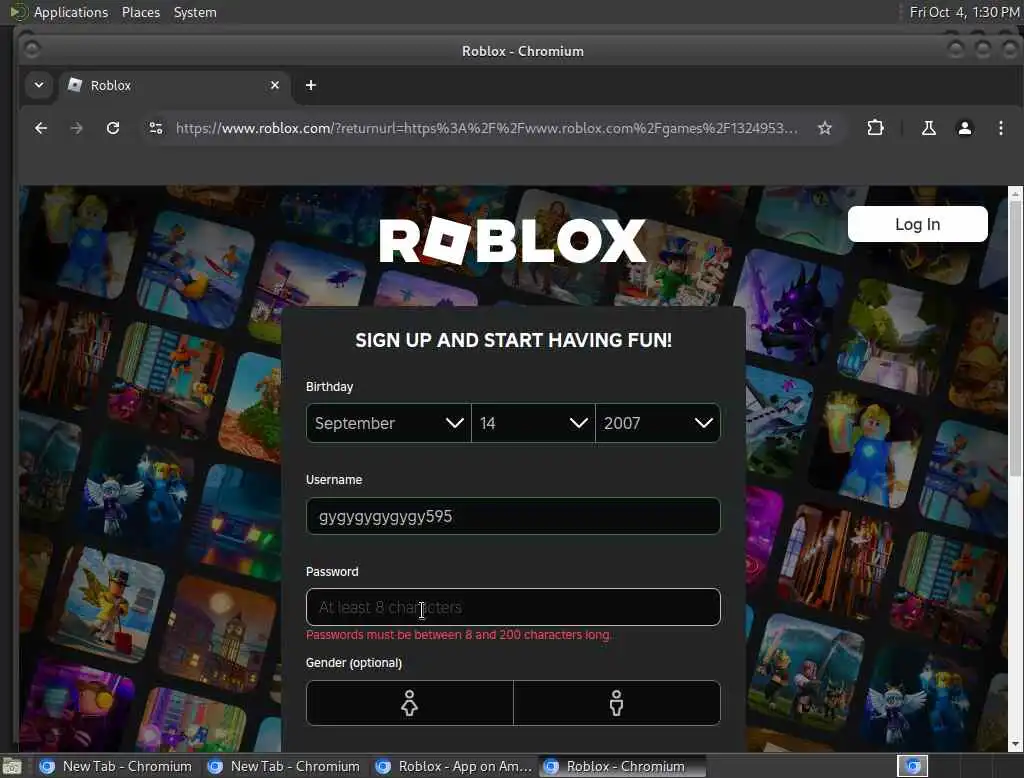Close the Roblox tab
The image size is (1024, 778).
click(x=275, y=85)
